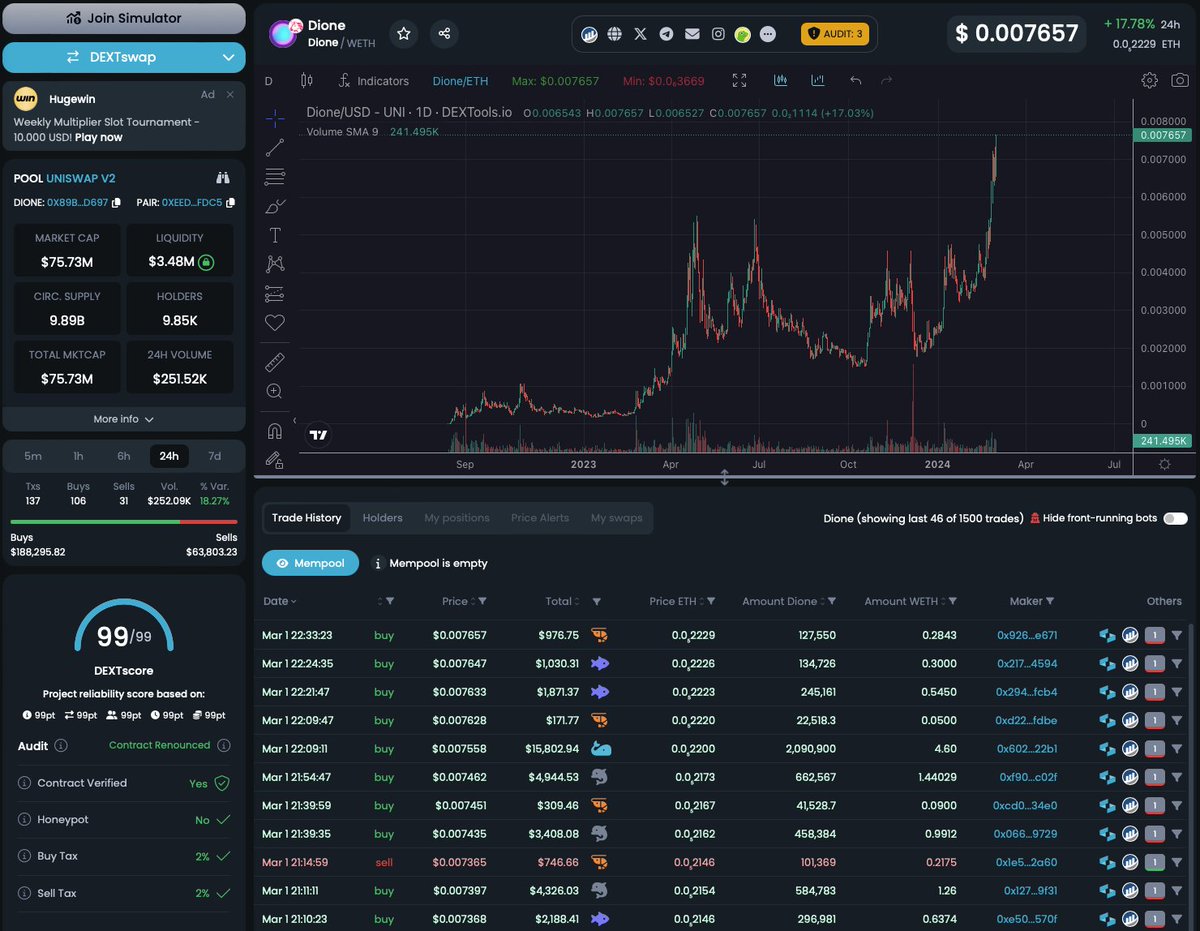Select the 1h timeframe tab

pyautogui.click(x=78, y=456)
